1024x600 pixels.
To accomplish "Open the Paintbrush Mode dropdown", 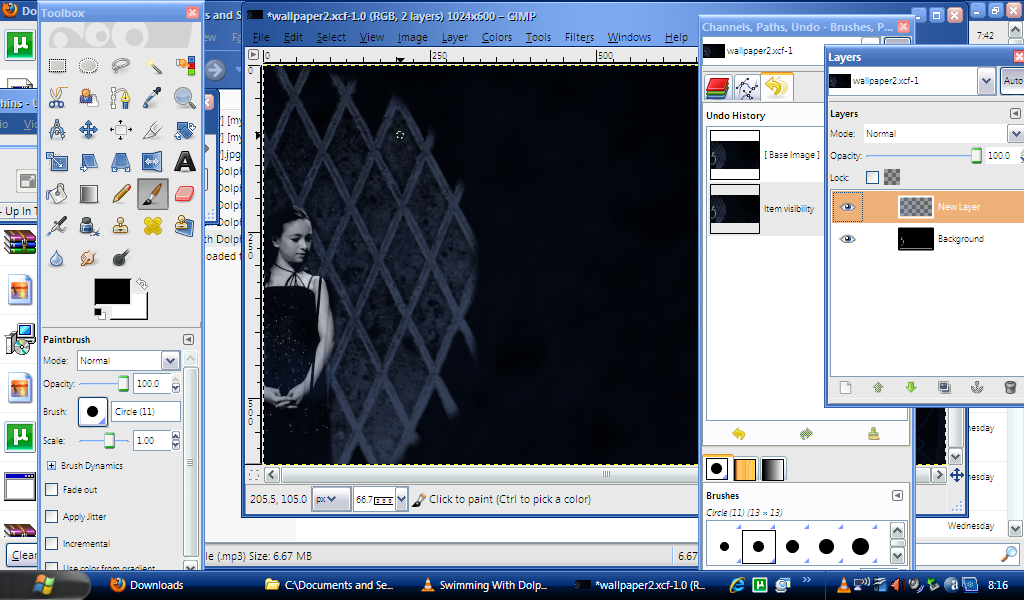I will [x=170, y=360].
